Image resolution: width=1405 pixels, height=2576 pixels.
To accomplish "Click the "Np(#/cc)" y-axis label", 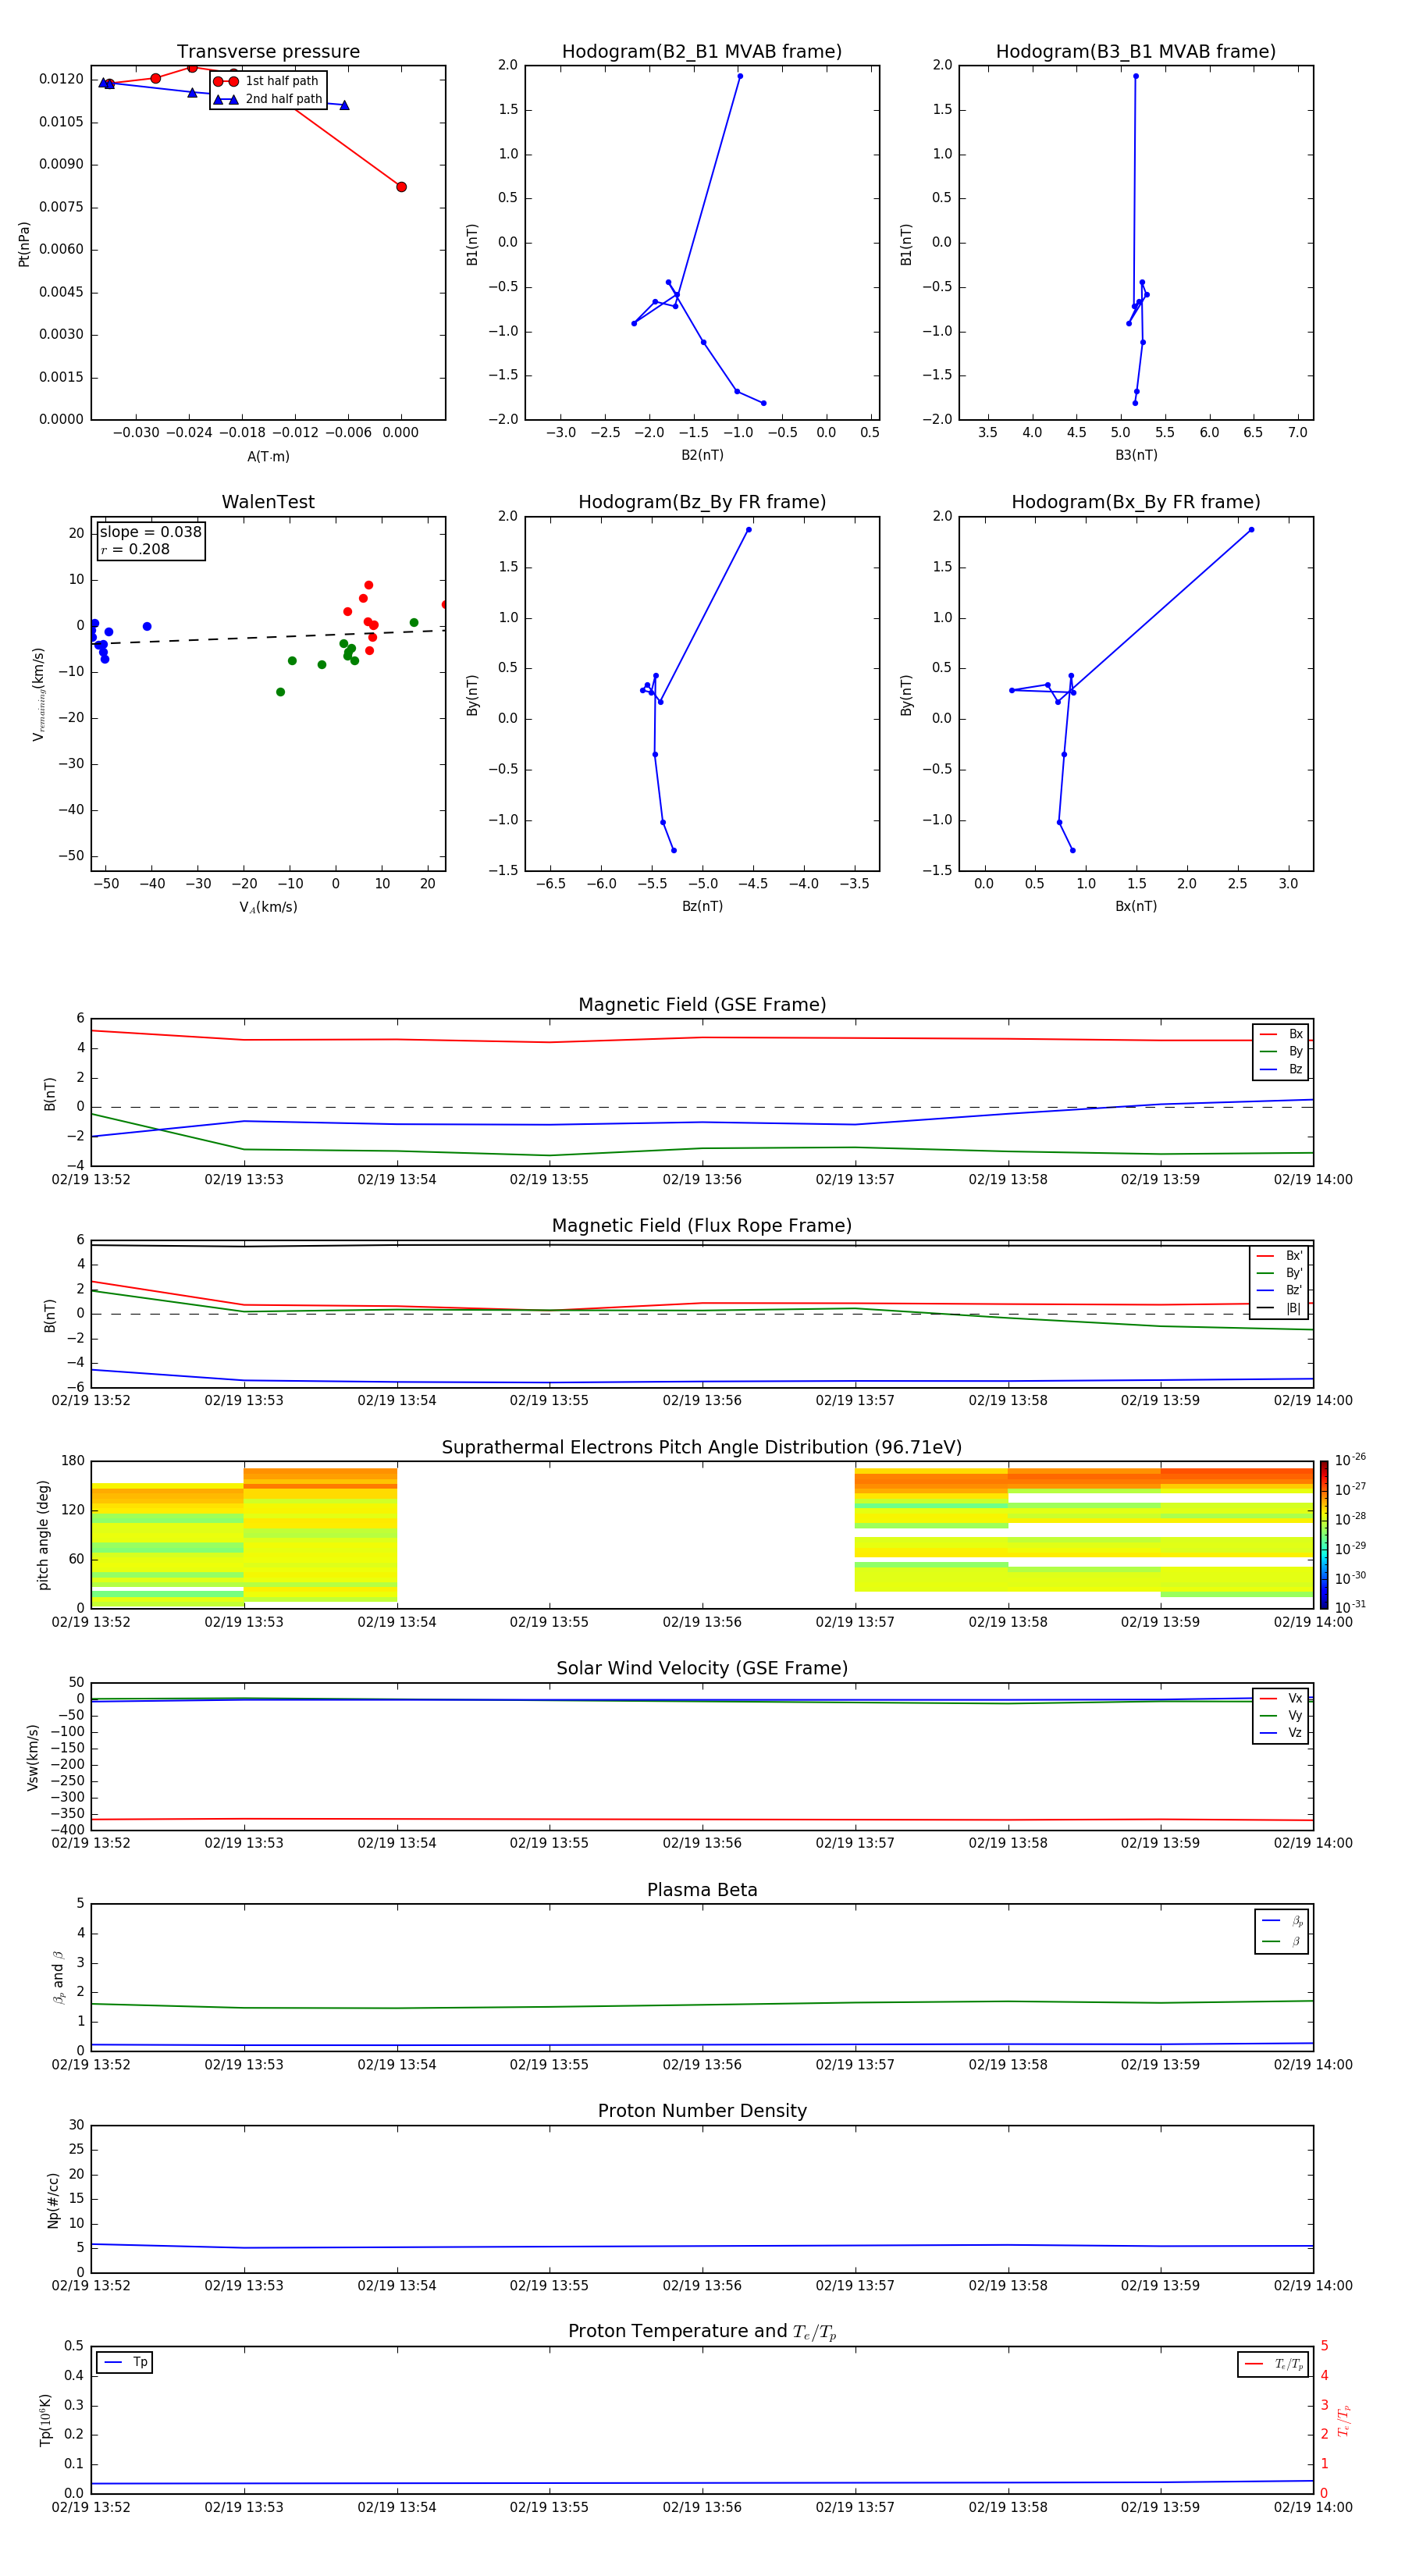I will click(53, 2200).
